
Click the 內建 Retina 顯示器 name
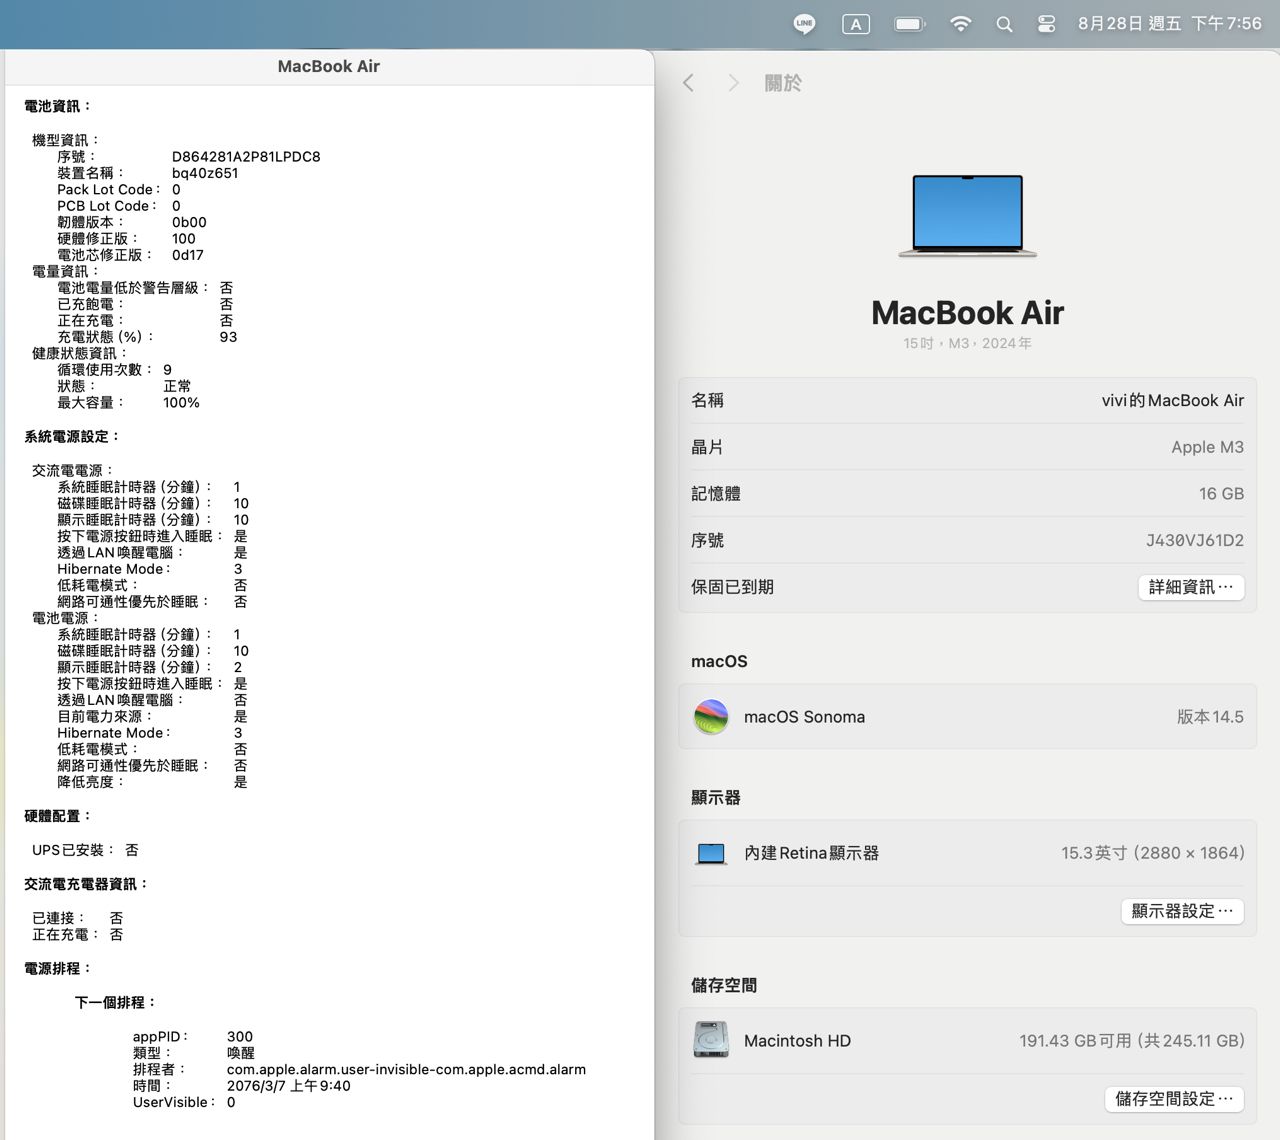coord(811,853)
